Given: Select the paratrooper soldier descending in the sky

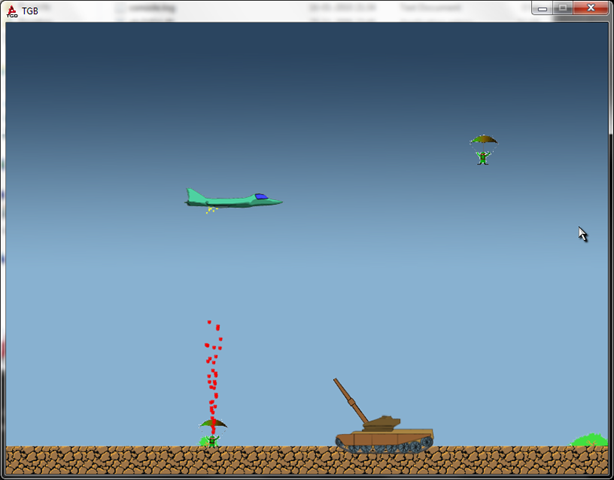Looking at the screenshot, I should [x=483, y=157].
